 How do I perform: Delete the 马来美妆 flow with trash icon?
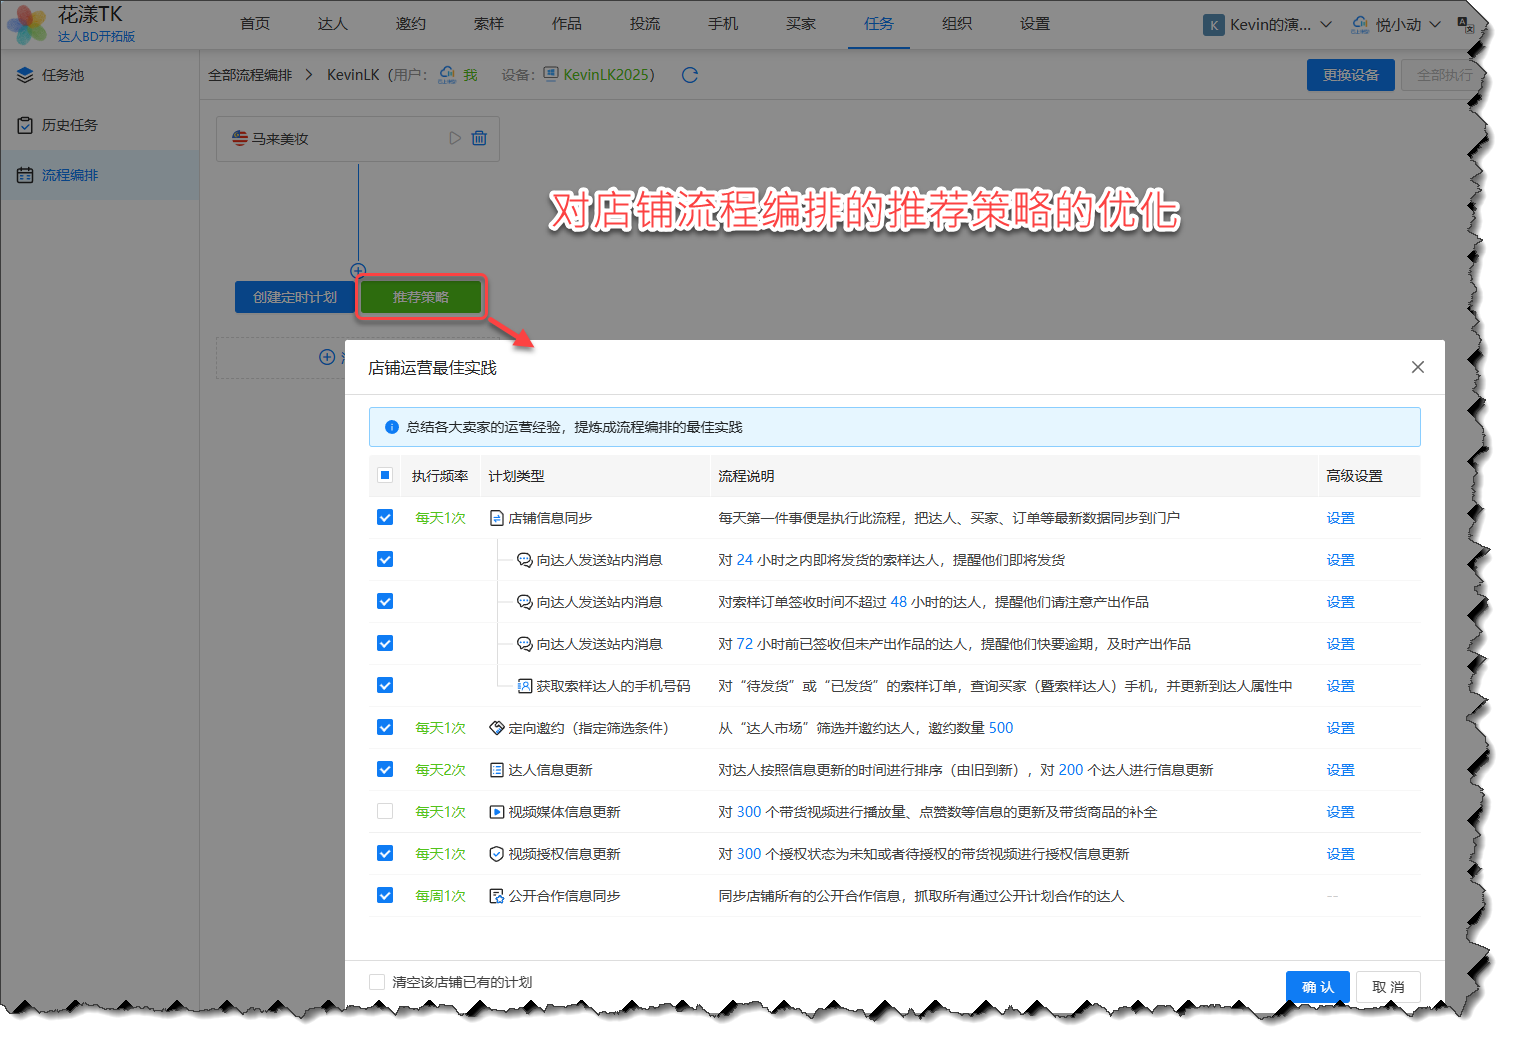tap(479, 138)
